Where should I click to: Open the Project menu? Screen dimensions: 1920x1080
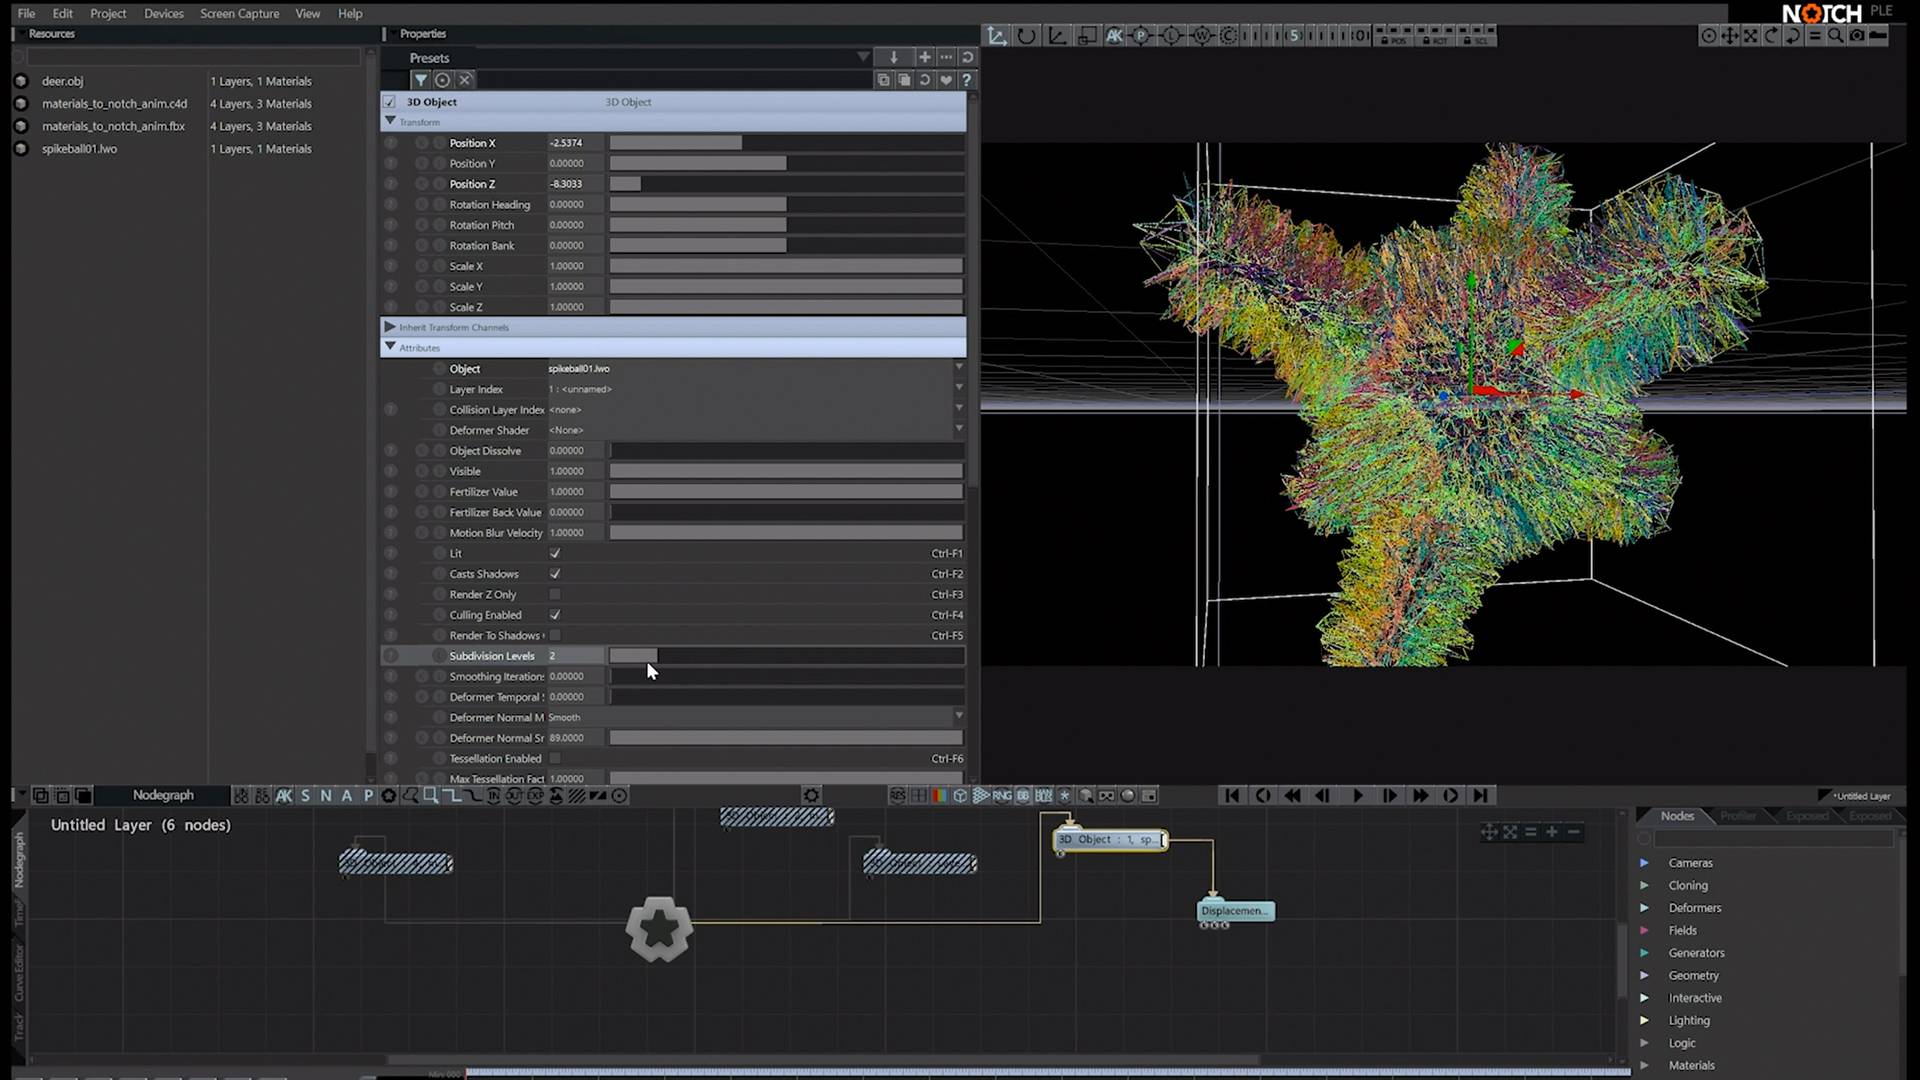[108, 13]
